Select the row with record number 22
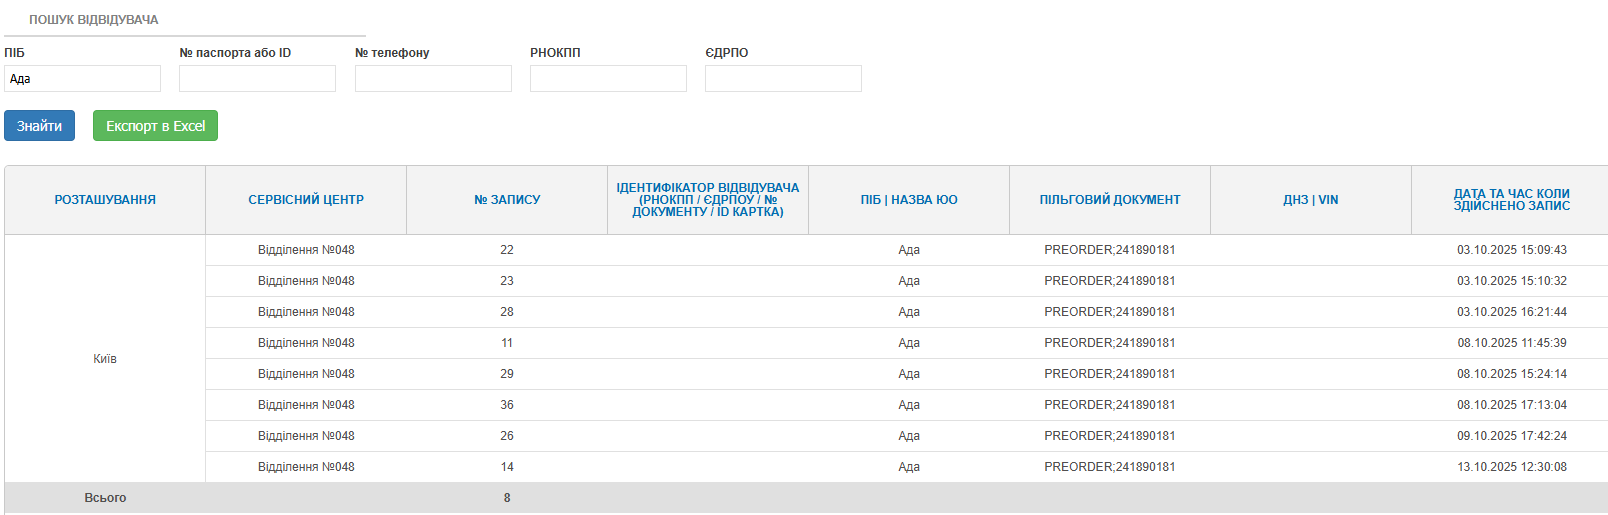This screenshot has height=515, width=1608. (x=507, y=250)
